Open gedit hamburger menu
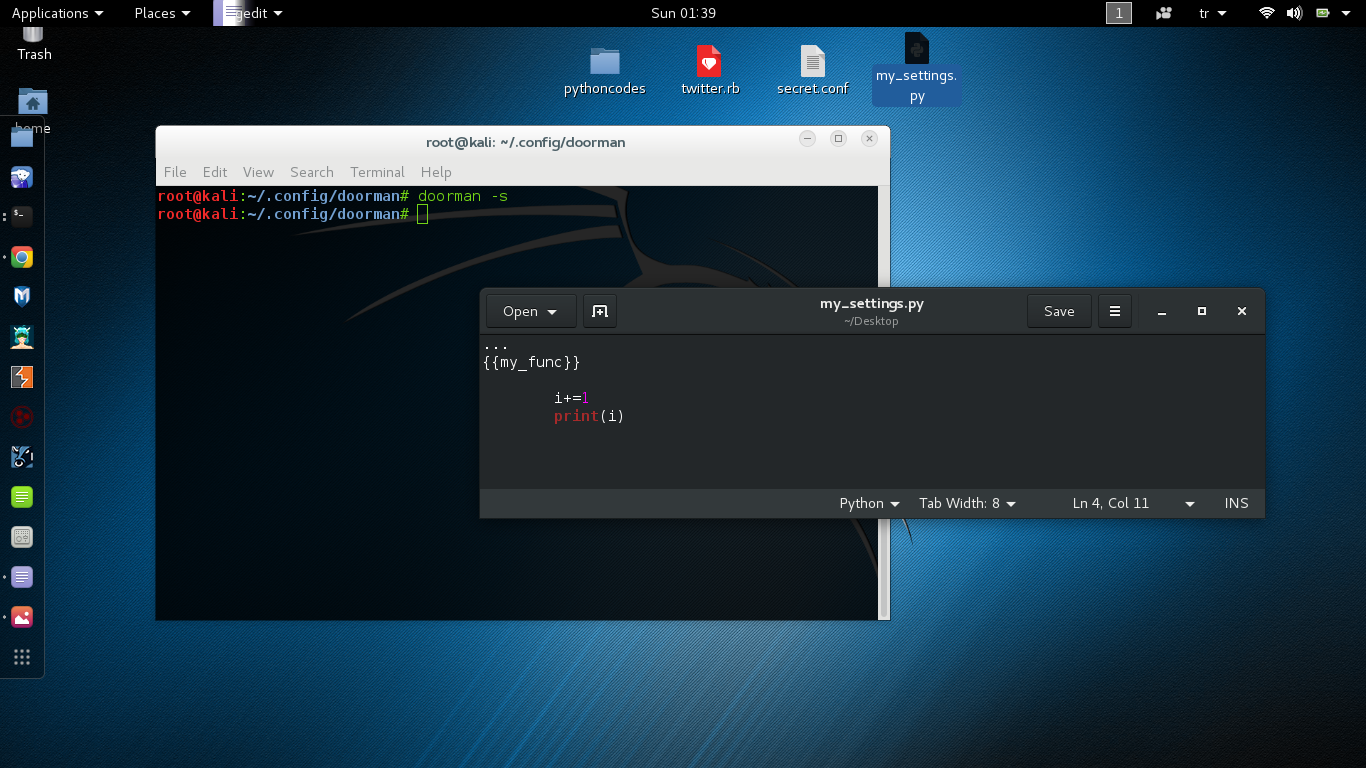Viewport: 1366px width, 768px height. (1115, 311)
